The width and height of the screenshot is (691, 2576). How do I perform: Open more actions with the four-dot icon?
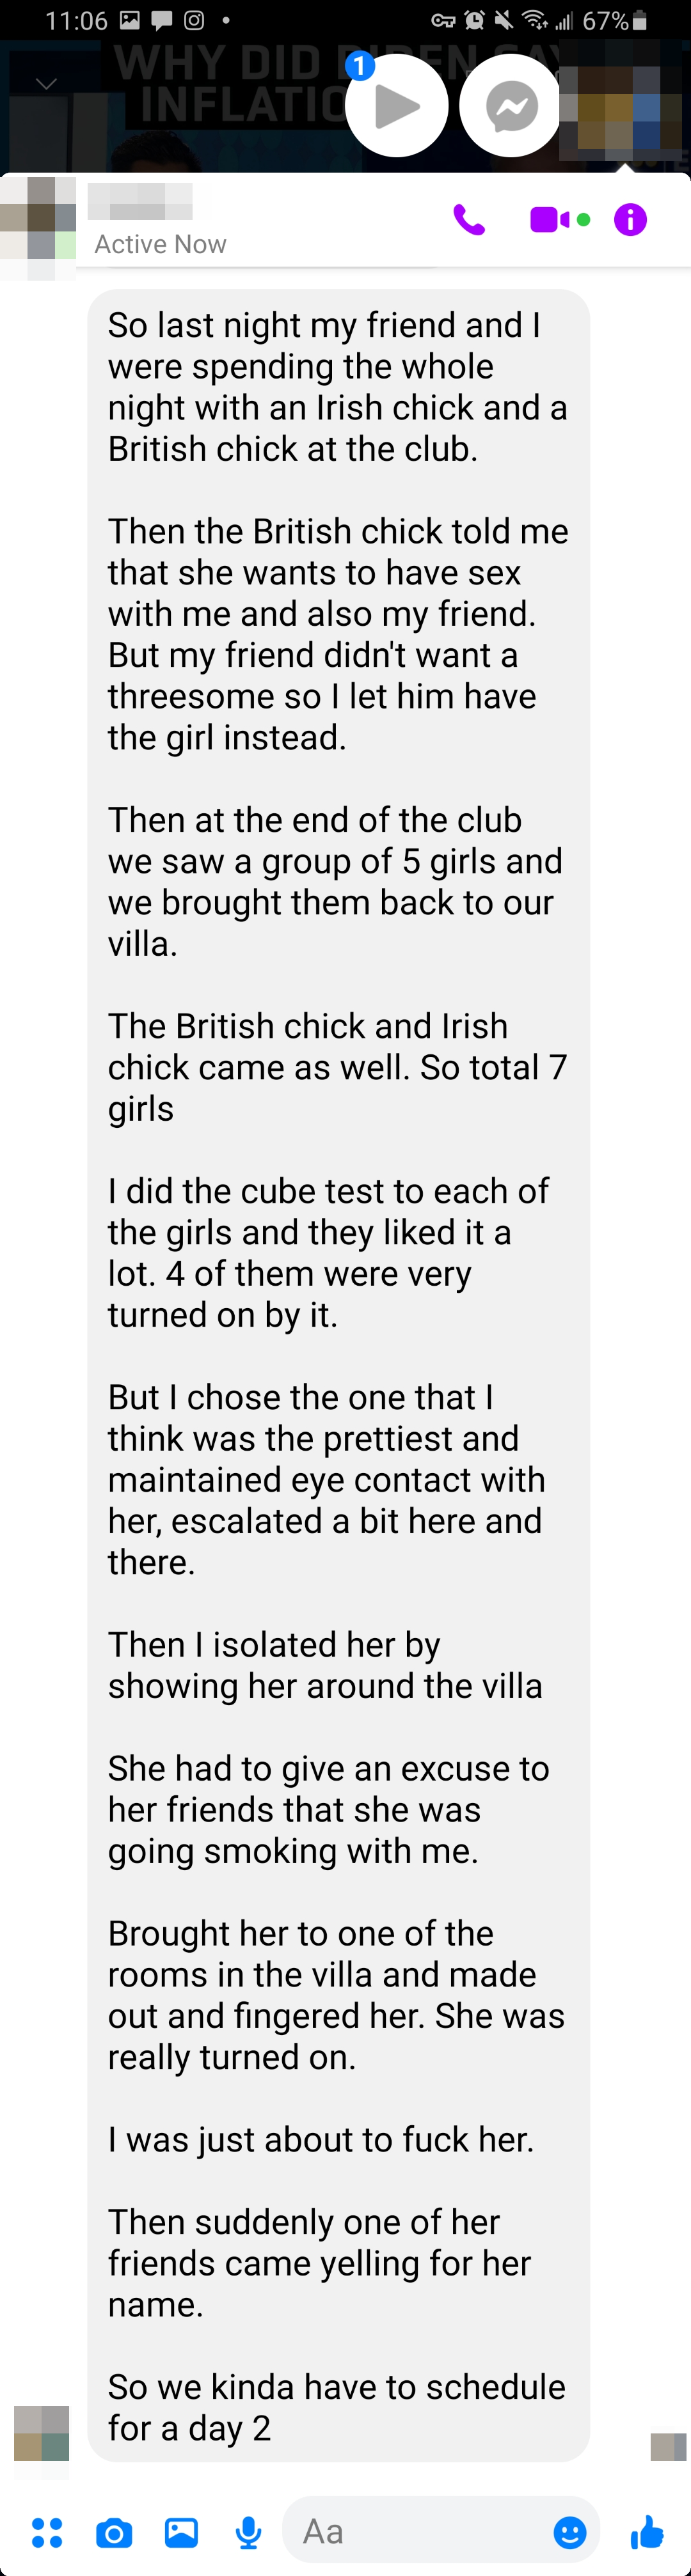click(47, 2532)
